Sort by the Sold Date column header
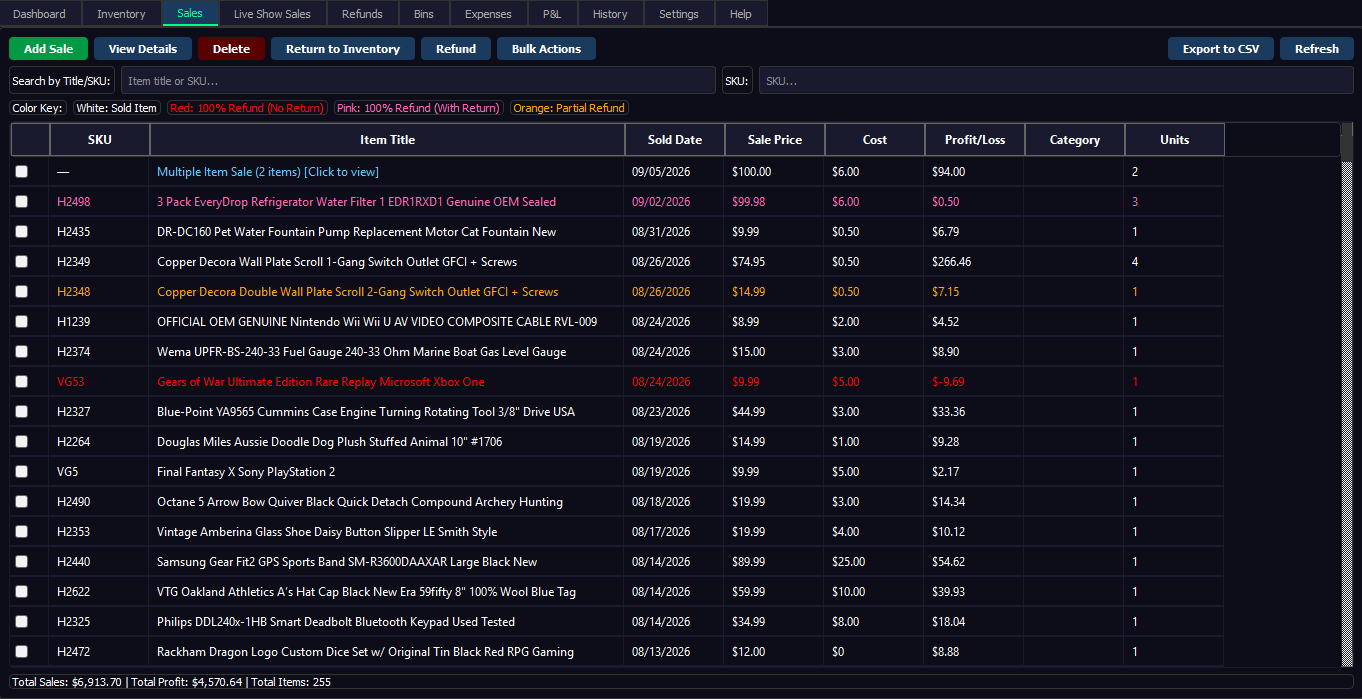The image size is (1362, 699). [x=675, y=140]
